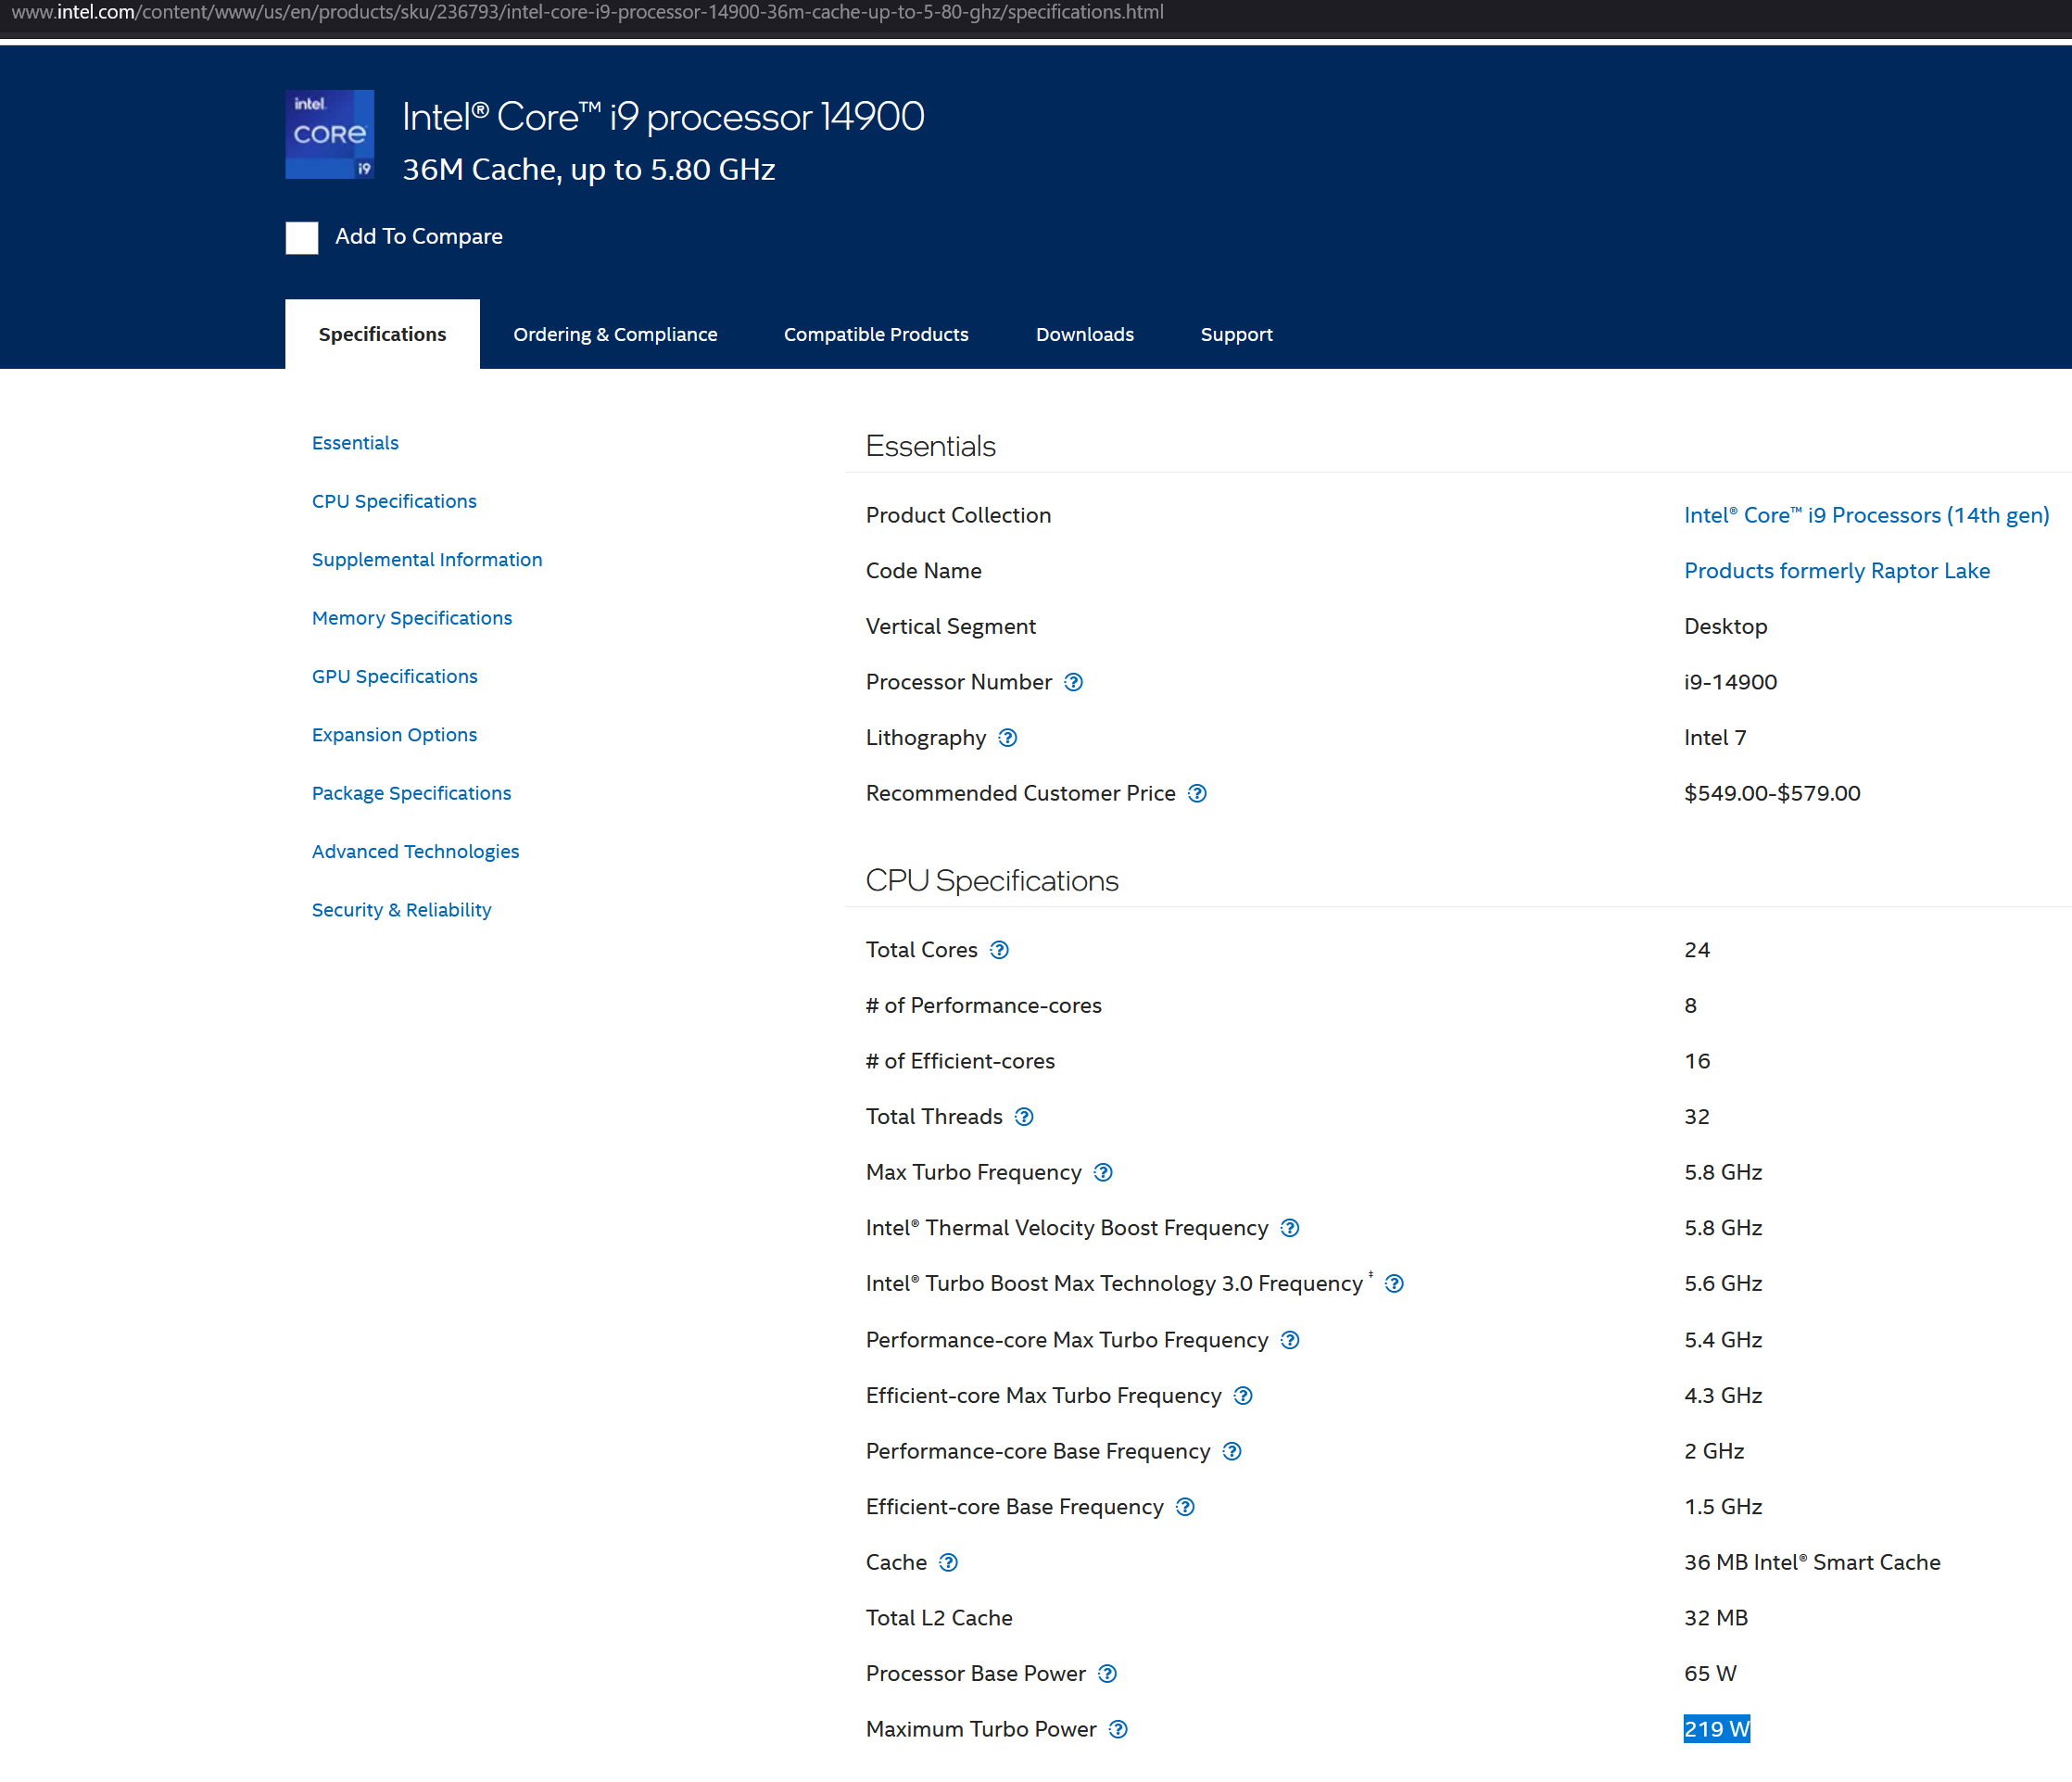Click help icon for Efficient-core Max Turbo Frequency
The image size is (2072, 1782).
point(1243,1396)
